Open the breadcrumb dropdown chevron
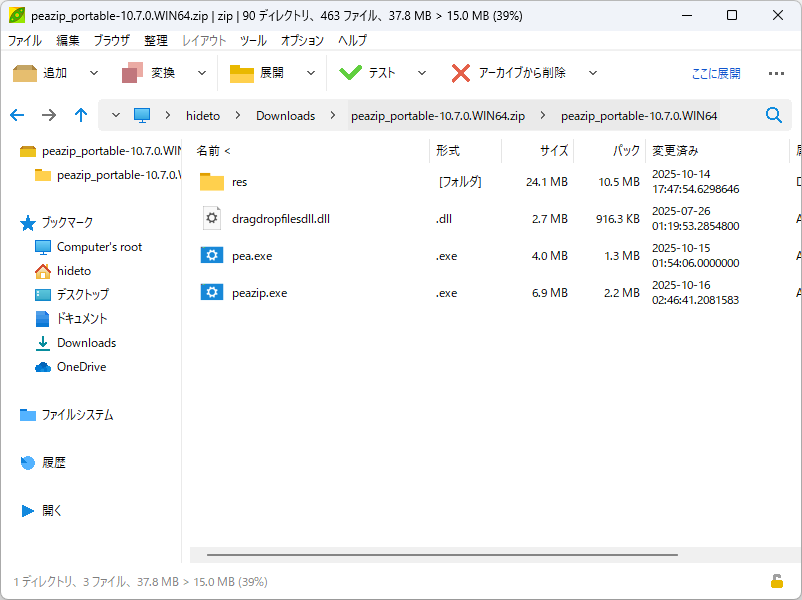Screen dimensions: 802x600 115,115
